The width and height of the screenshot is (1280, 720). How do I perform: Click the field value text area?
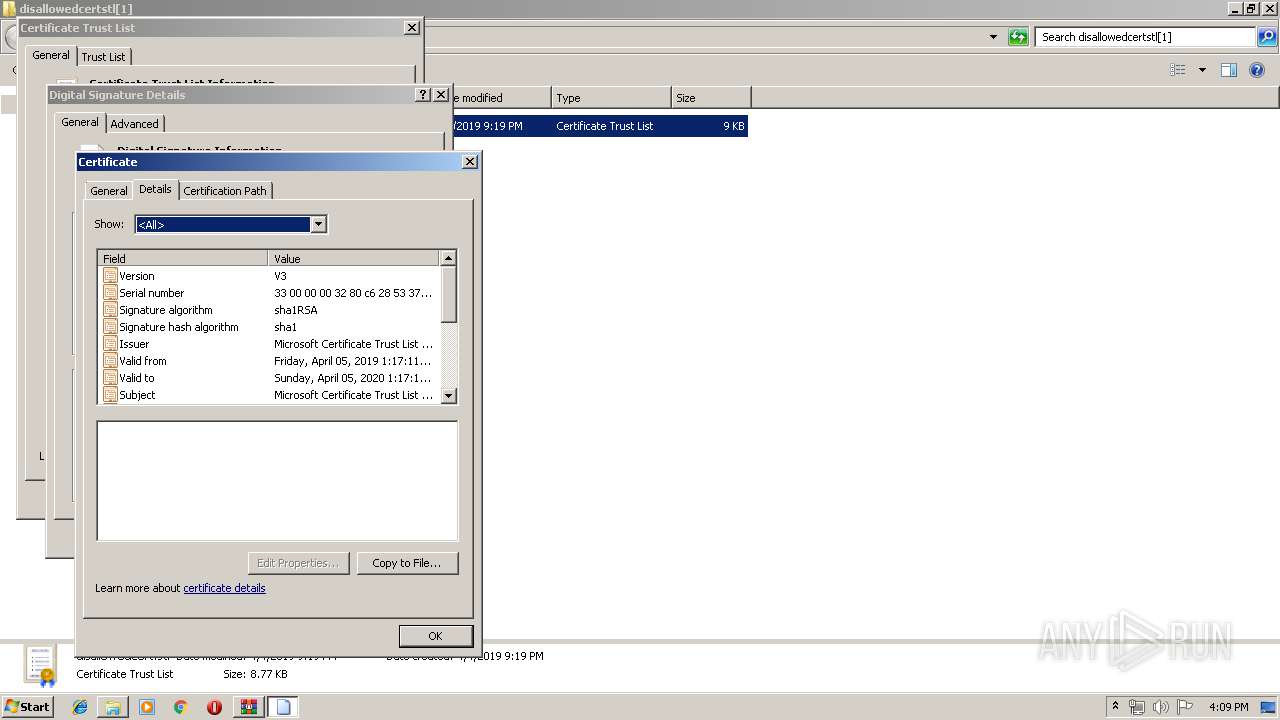(x=277, y=481)
